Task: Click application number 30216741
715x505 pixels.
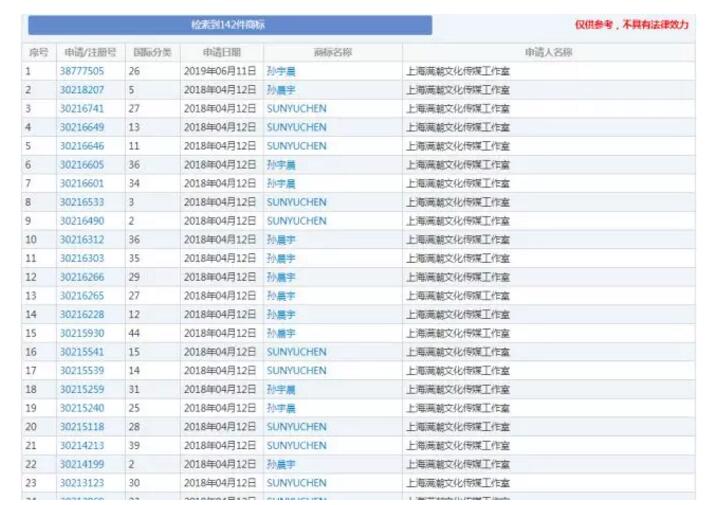Action: coord(81,109)
